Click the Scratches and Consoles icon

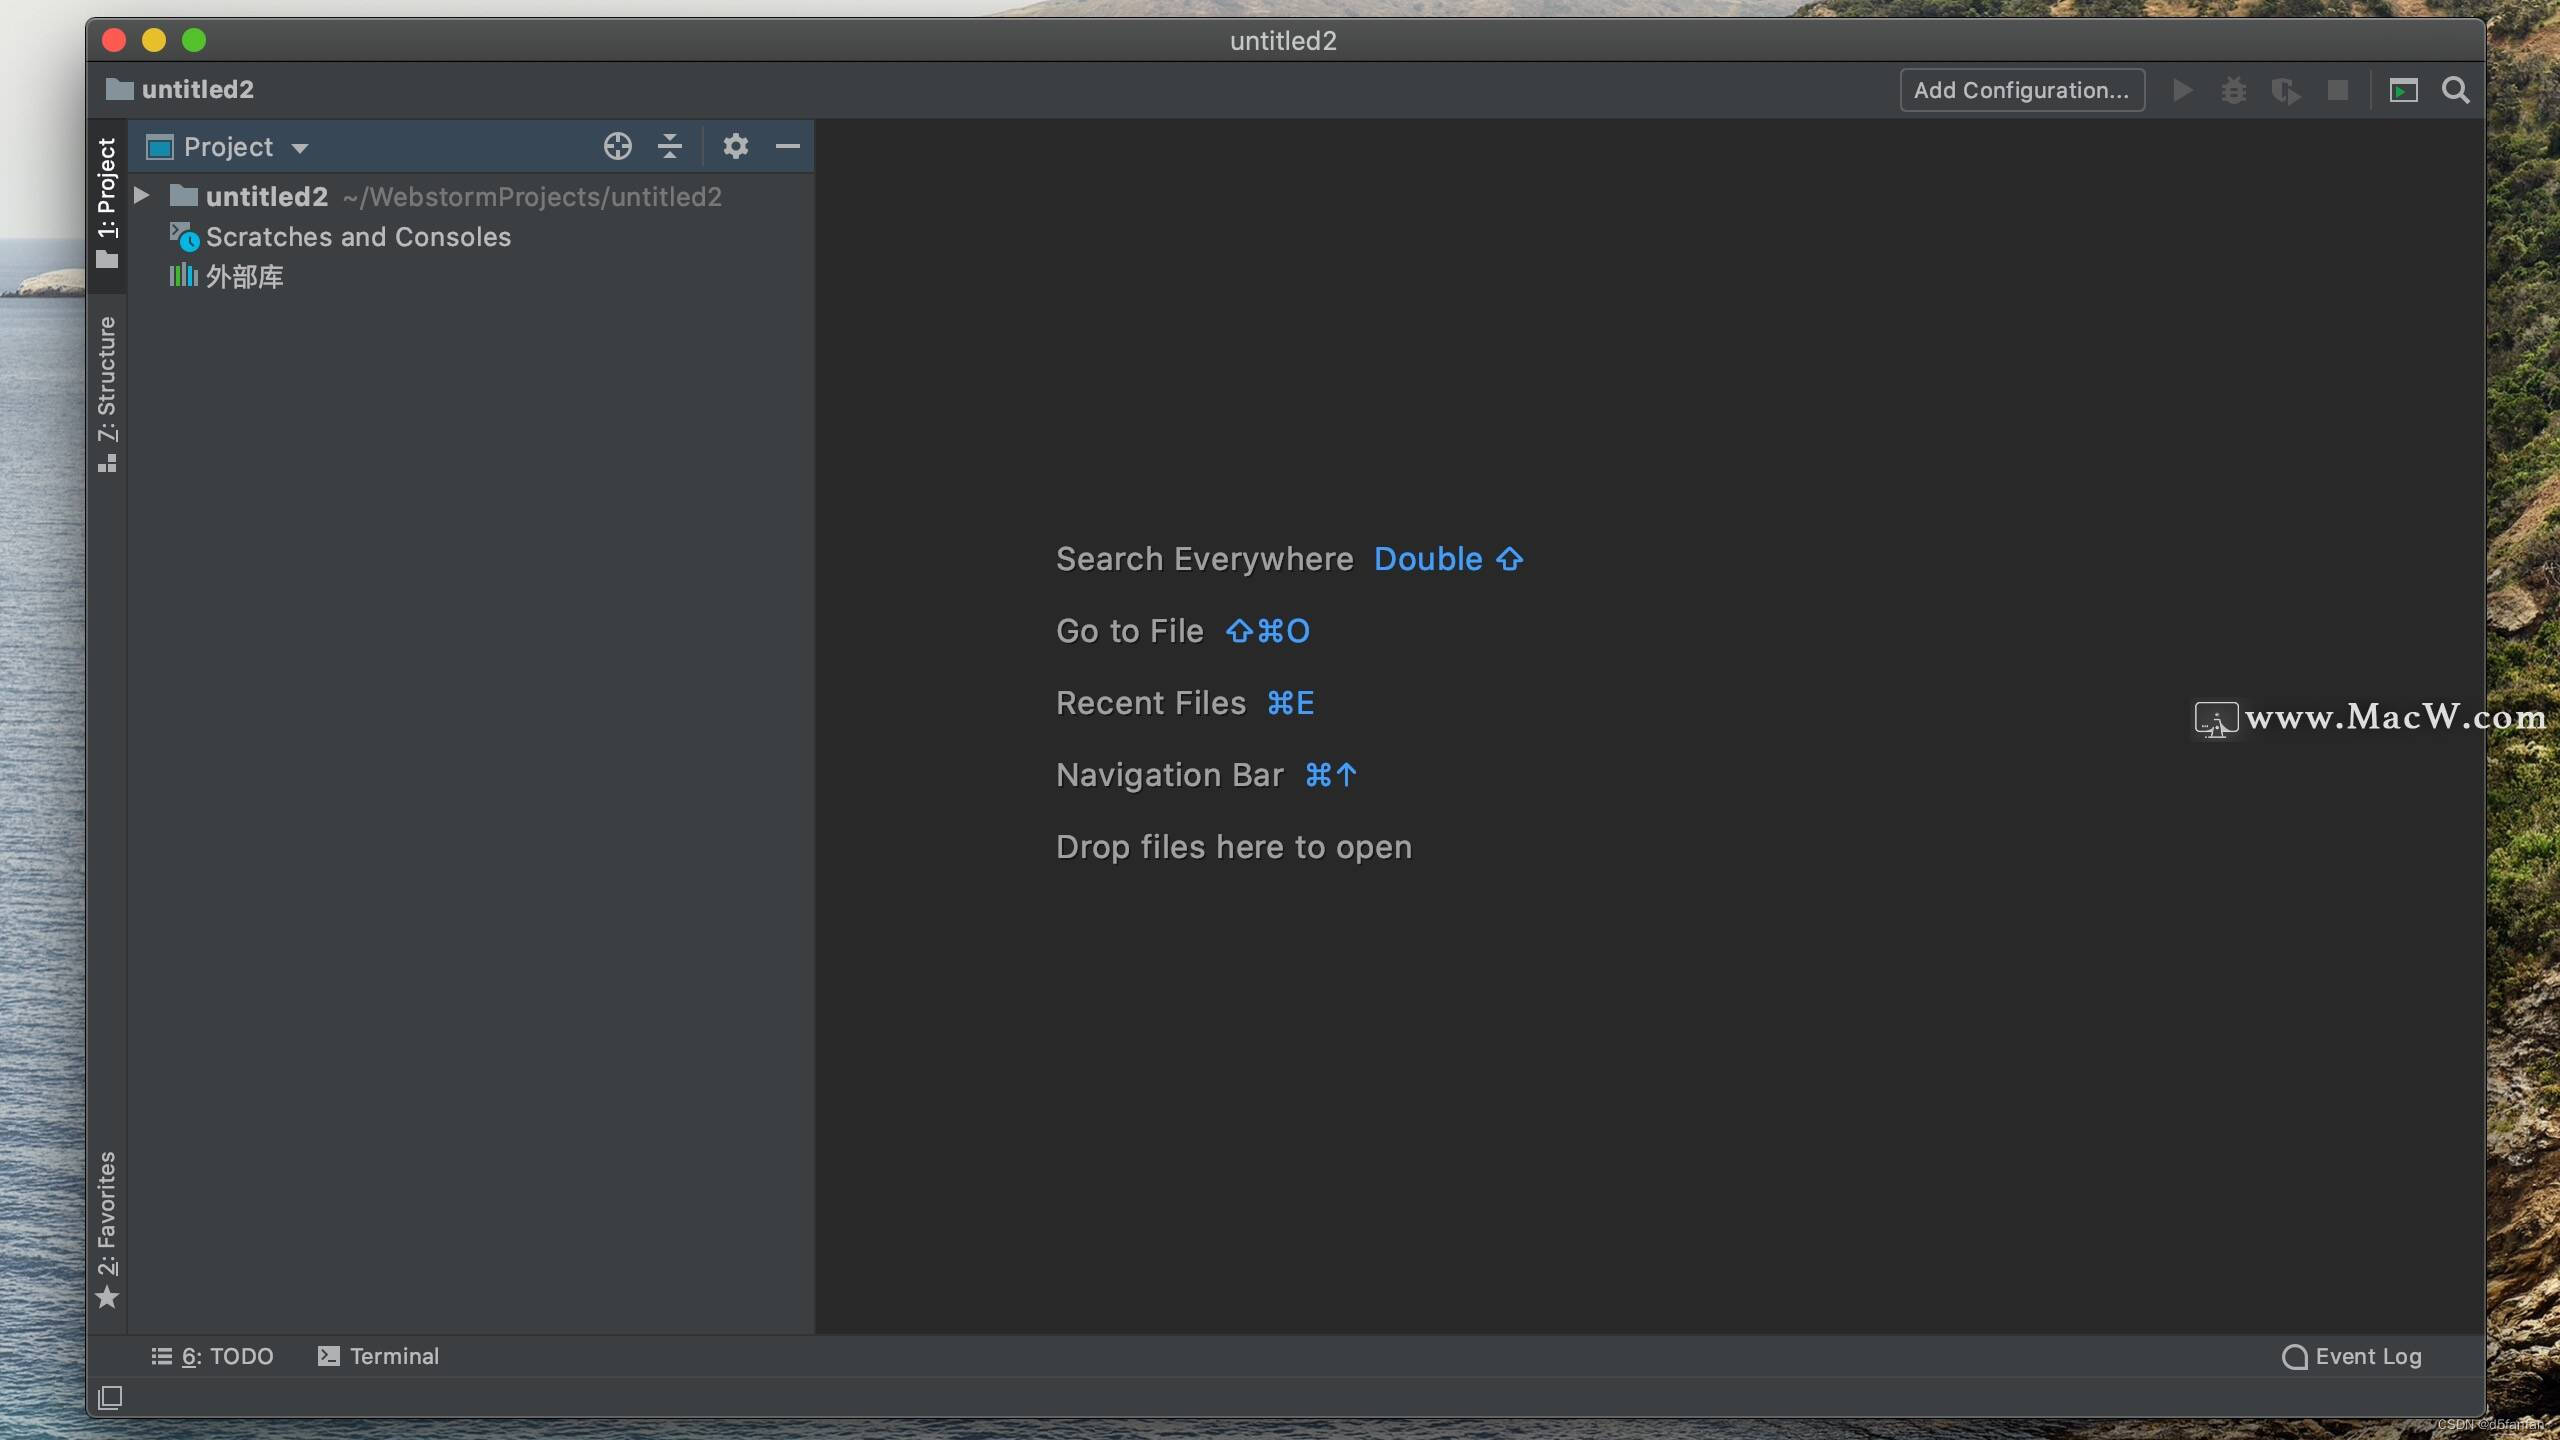pyautogui.click(x=184, y=237)
